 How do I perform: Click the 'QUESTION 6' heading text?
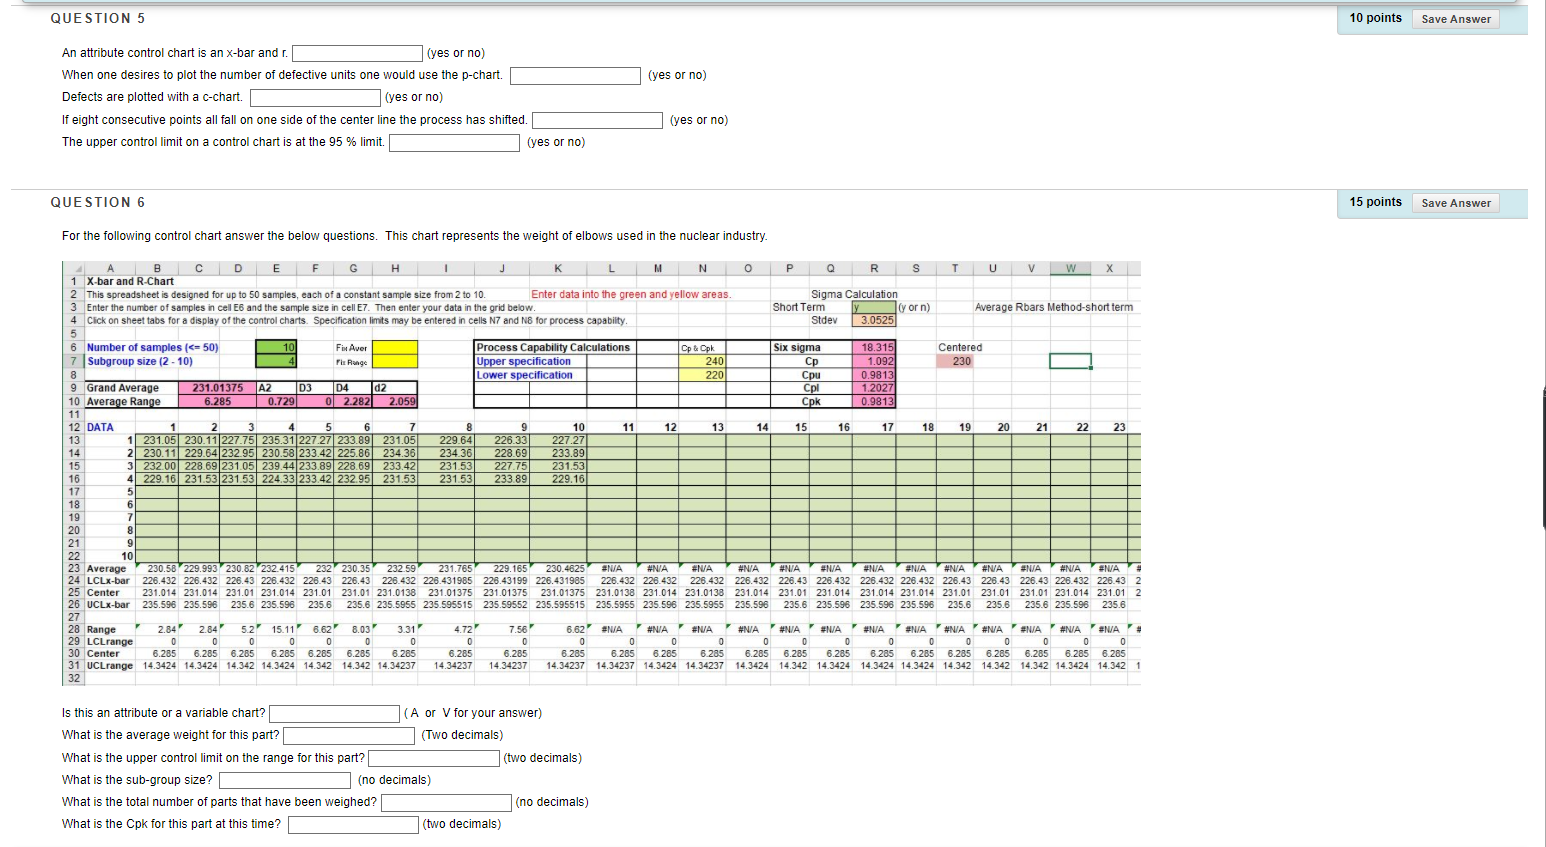click(98, 203)
